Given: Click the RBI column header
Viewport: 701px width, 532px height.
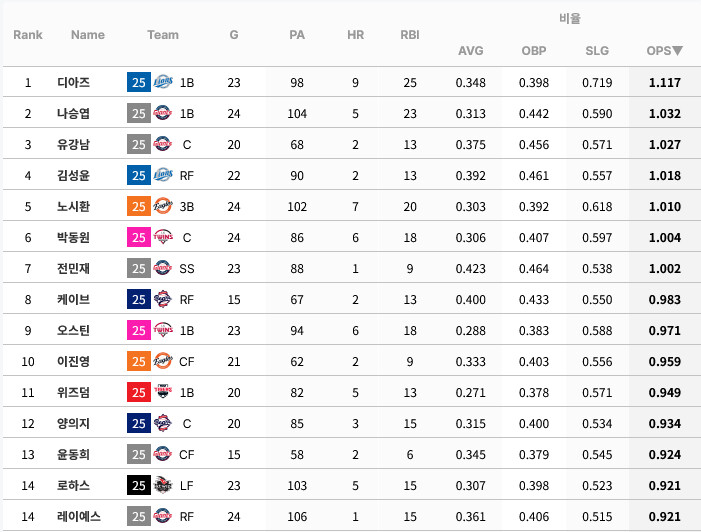Looking at the screenshot, I should [410, 34].
